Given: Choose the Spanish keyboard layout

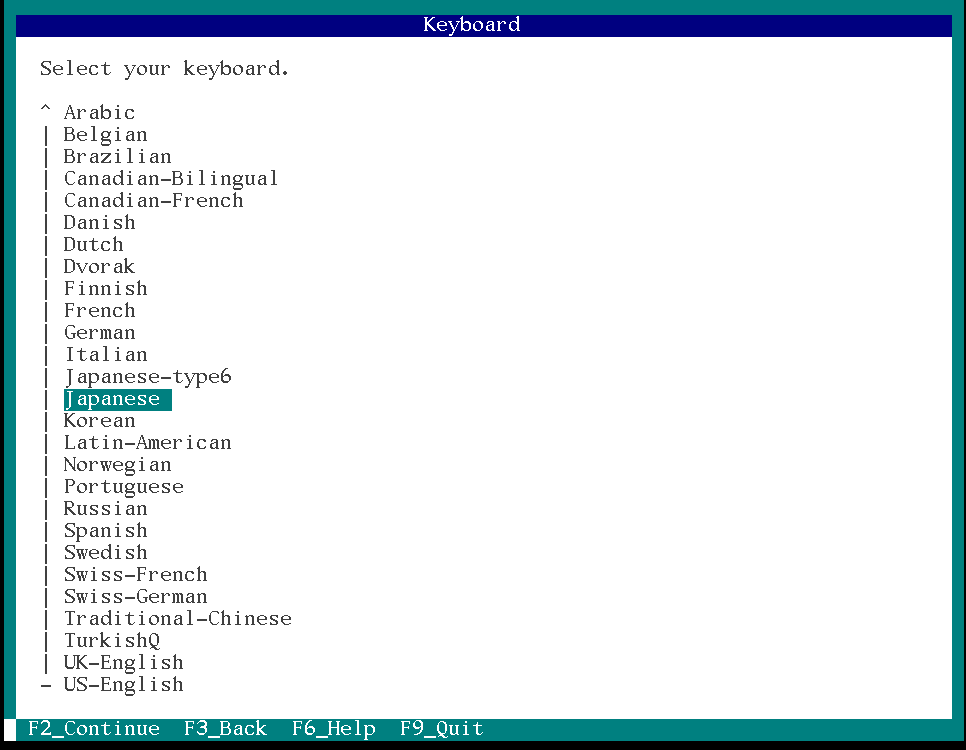Looking at the screenshot, I should 105,531.
